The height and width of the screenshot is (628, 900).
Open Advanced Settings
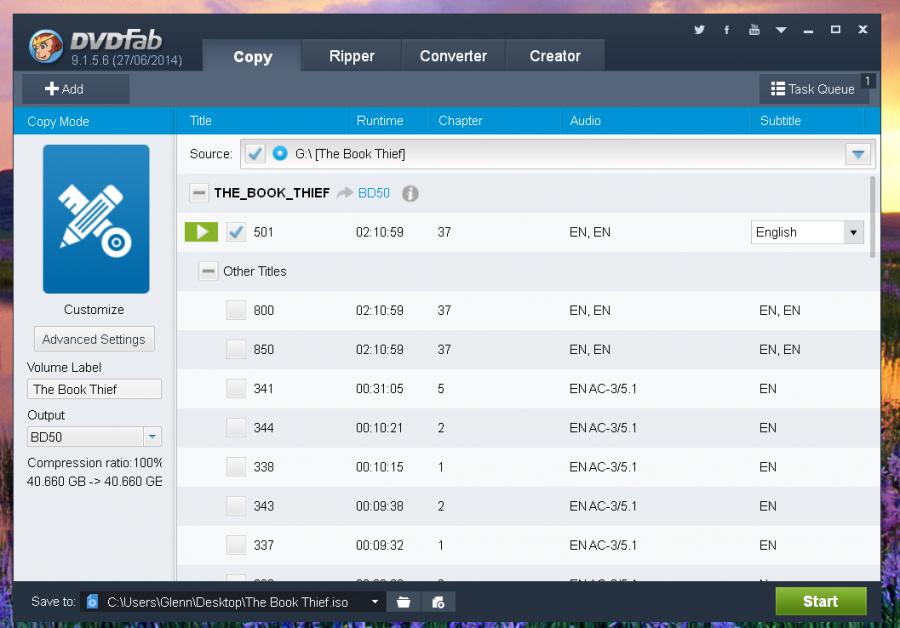pos(94,339)
